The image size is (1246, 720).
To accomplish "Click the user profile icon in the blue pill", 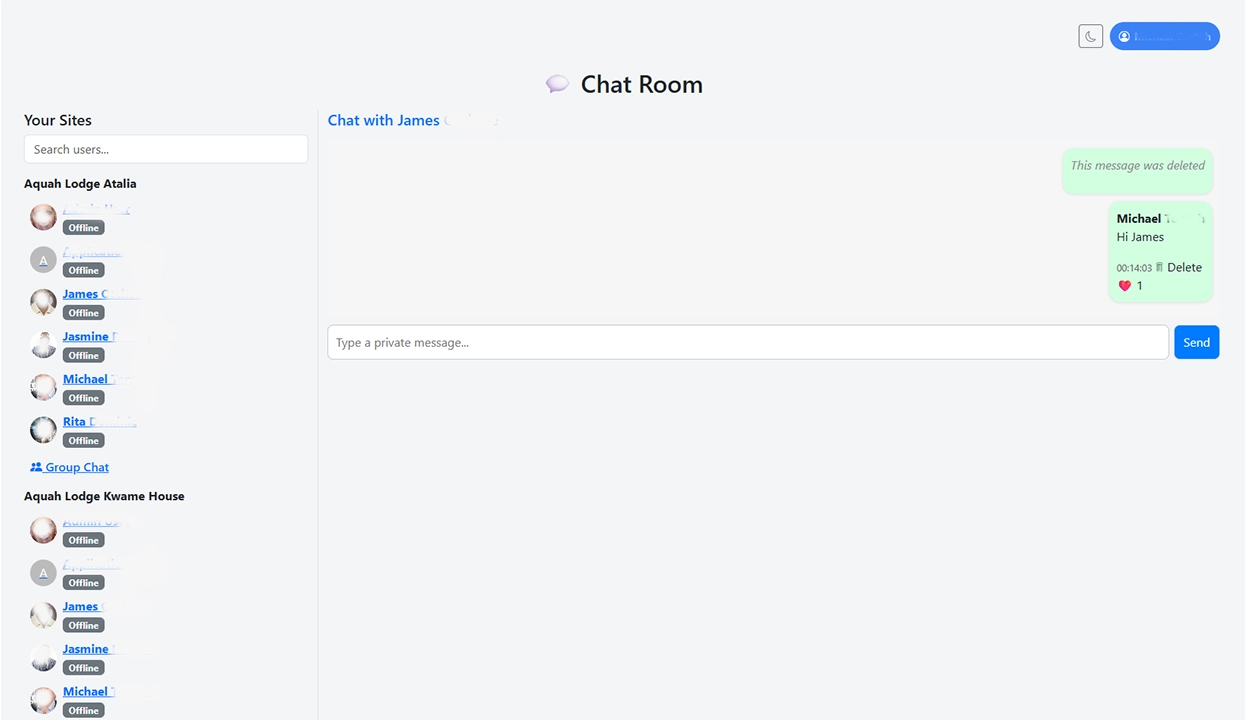I will 1124,36.
